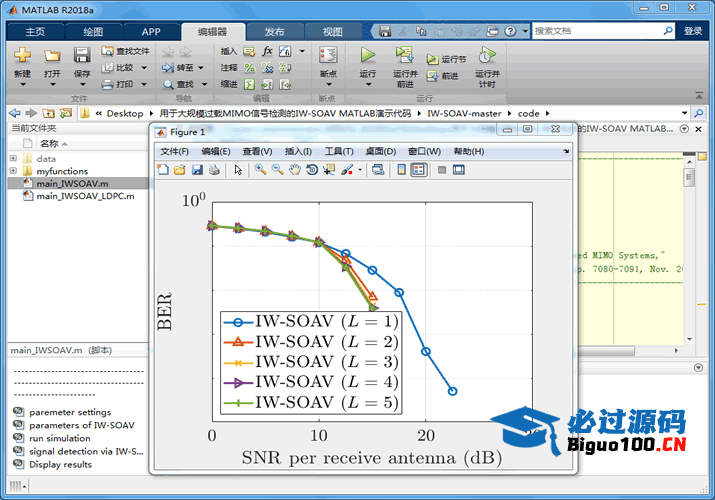Image resolution: width=715 pixels, height=500 pixels.
Task: Toggle the Insert Colorbar button
Action: point(401,170)
